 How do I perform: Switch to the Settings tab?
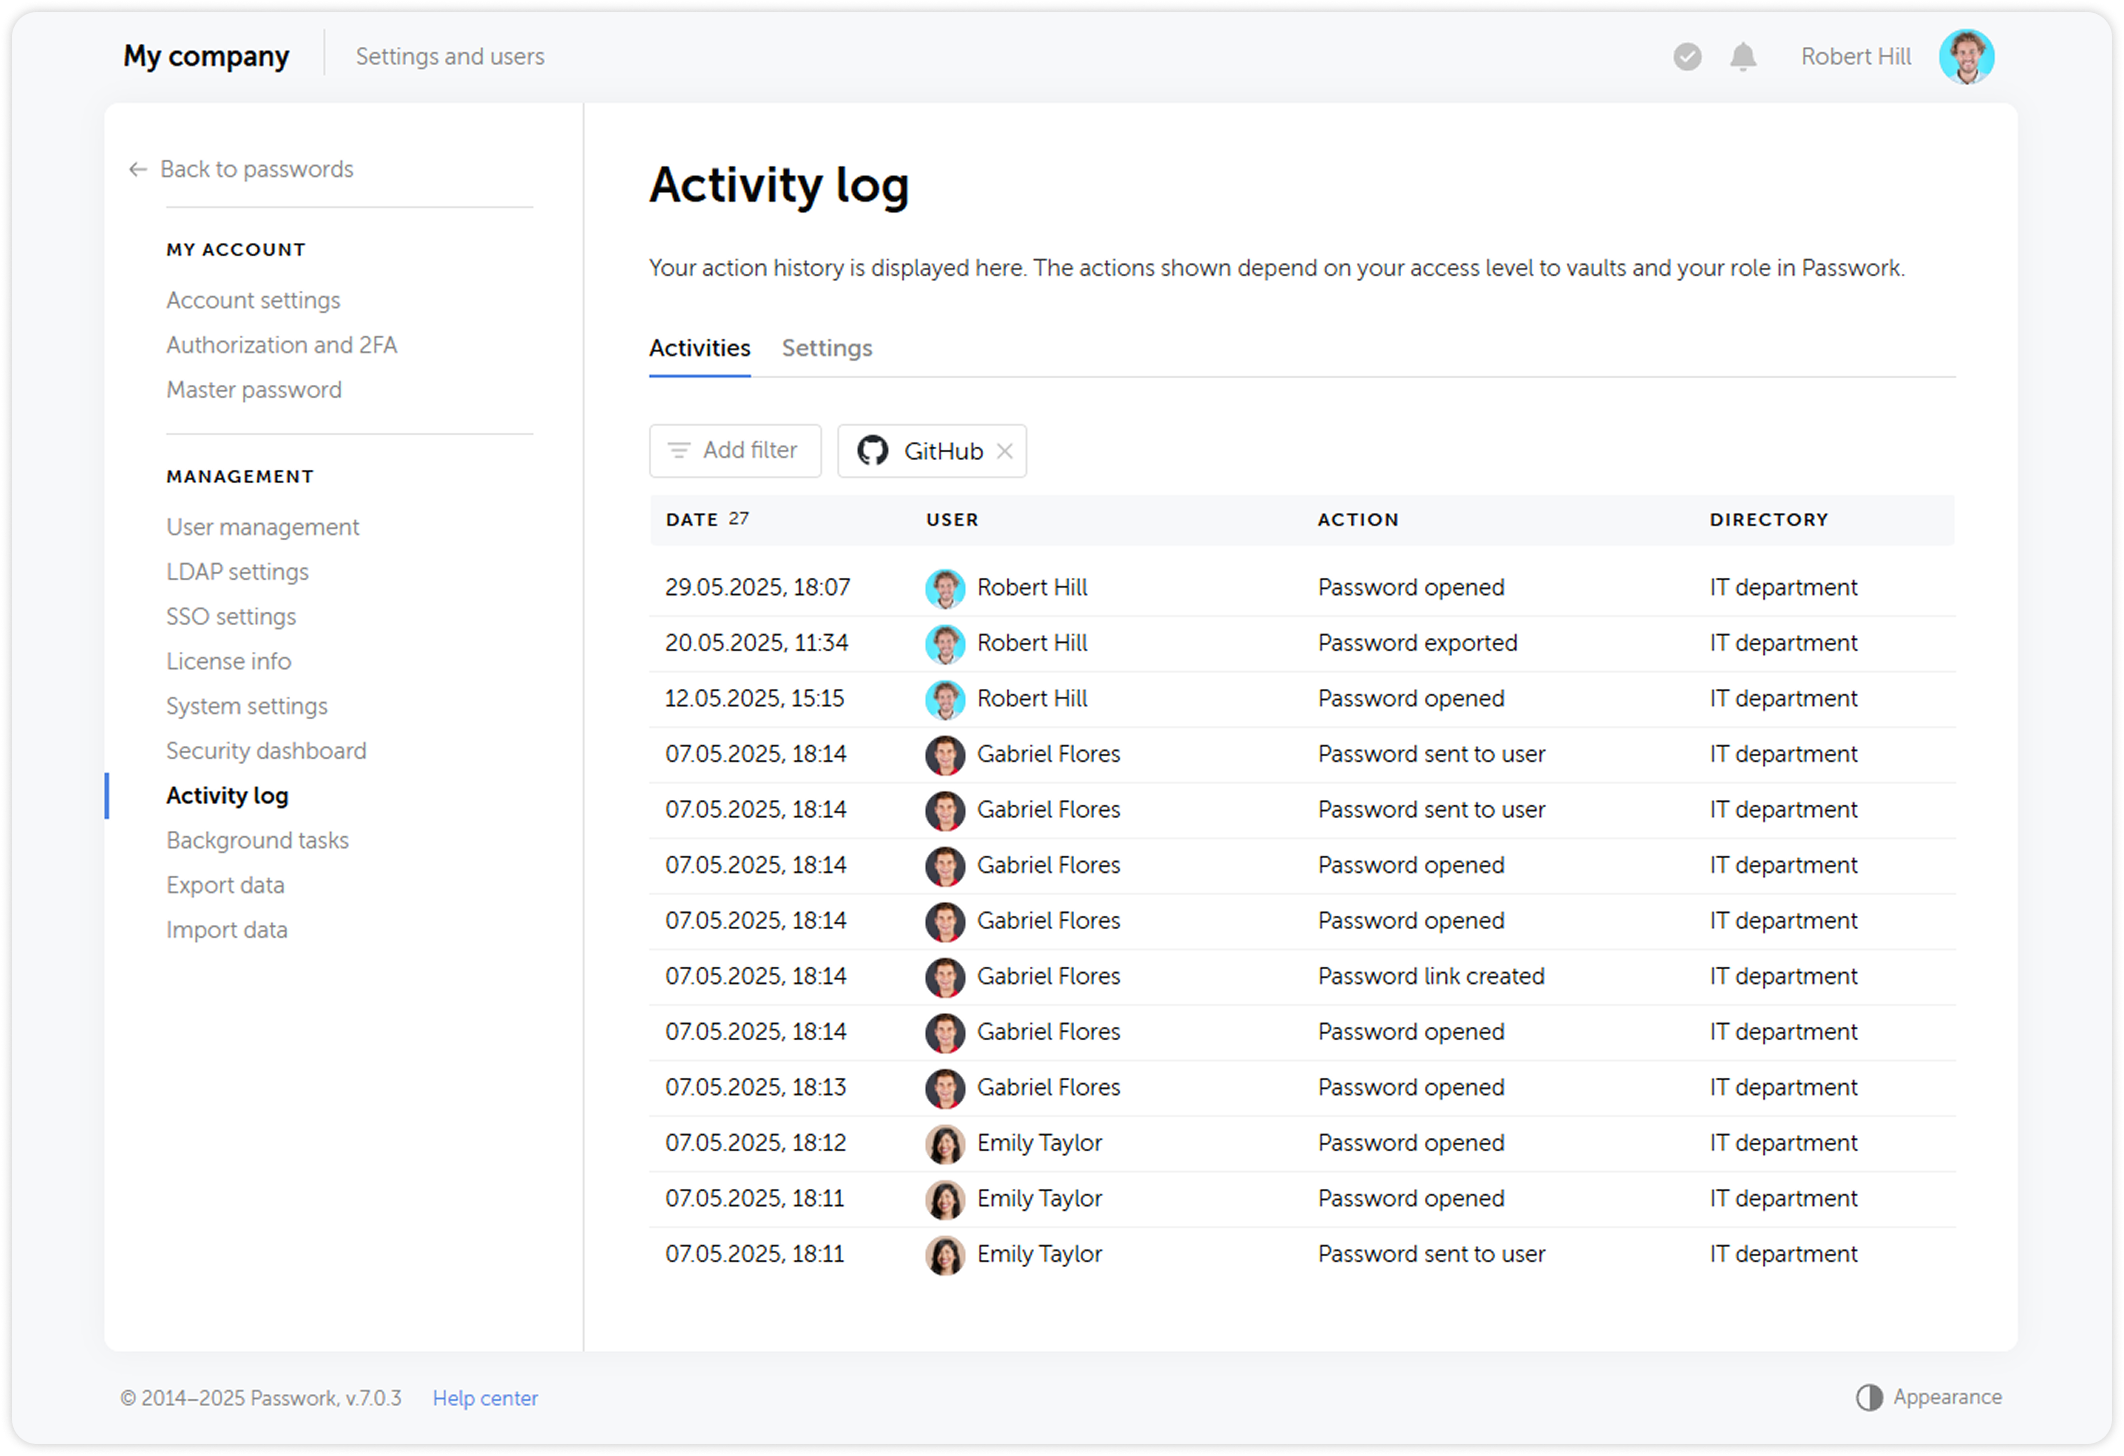(x=826, y=348)
